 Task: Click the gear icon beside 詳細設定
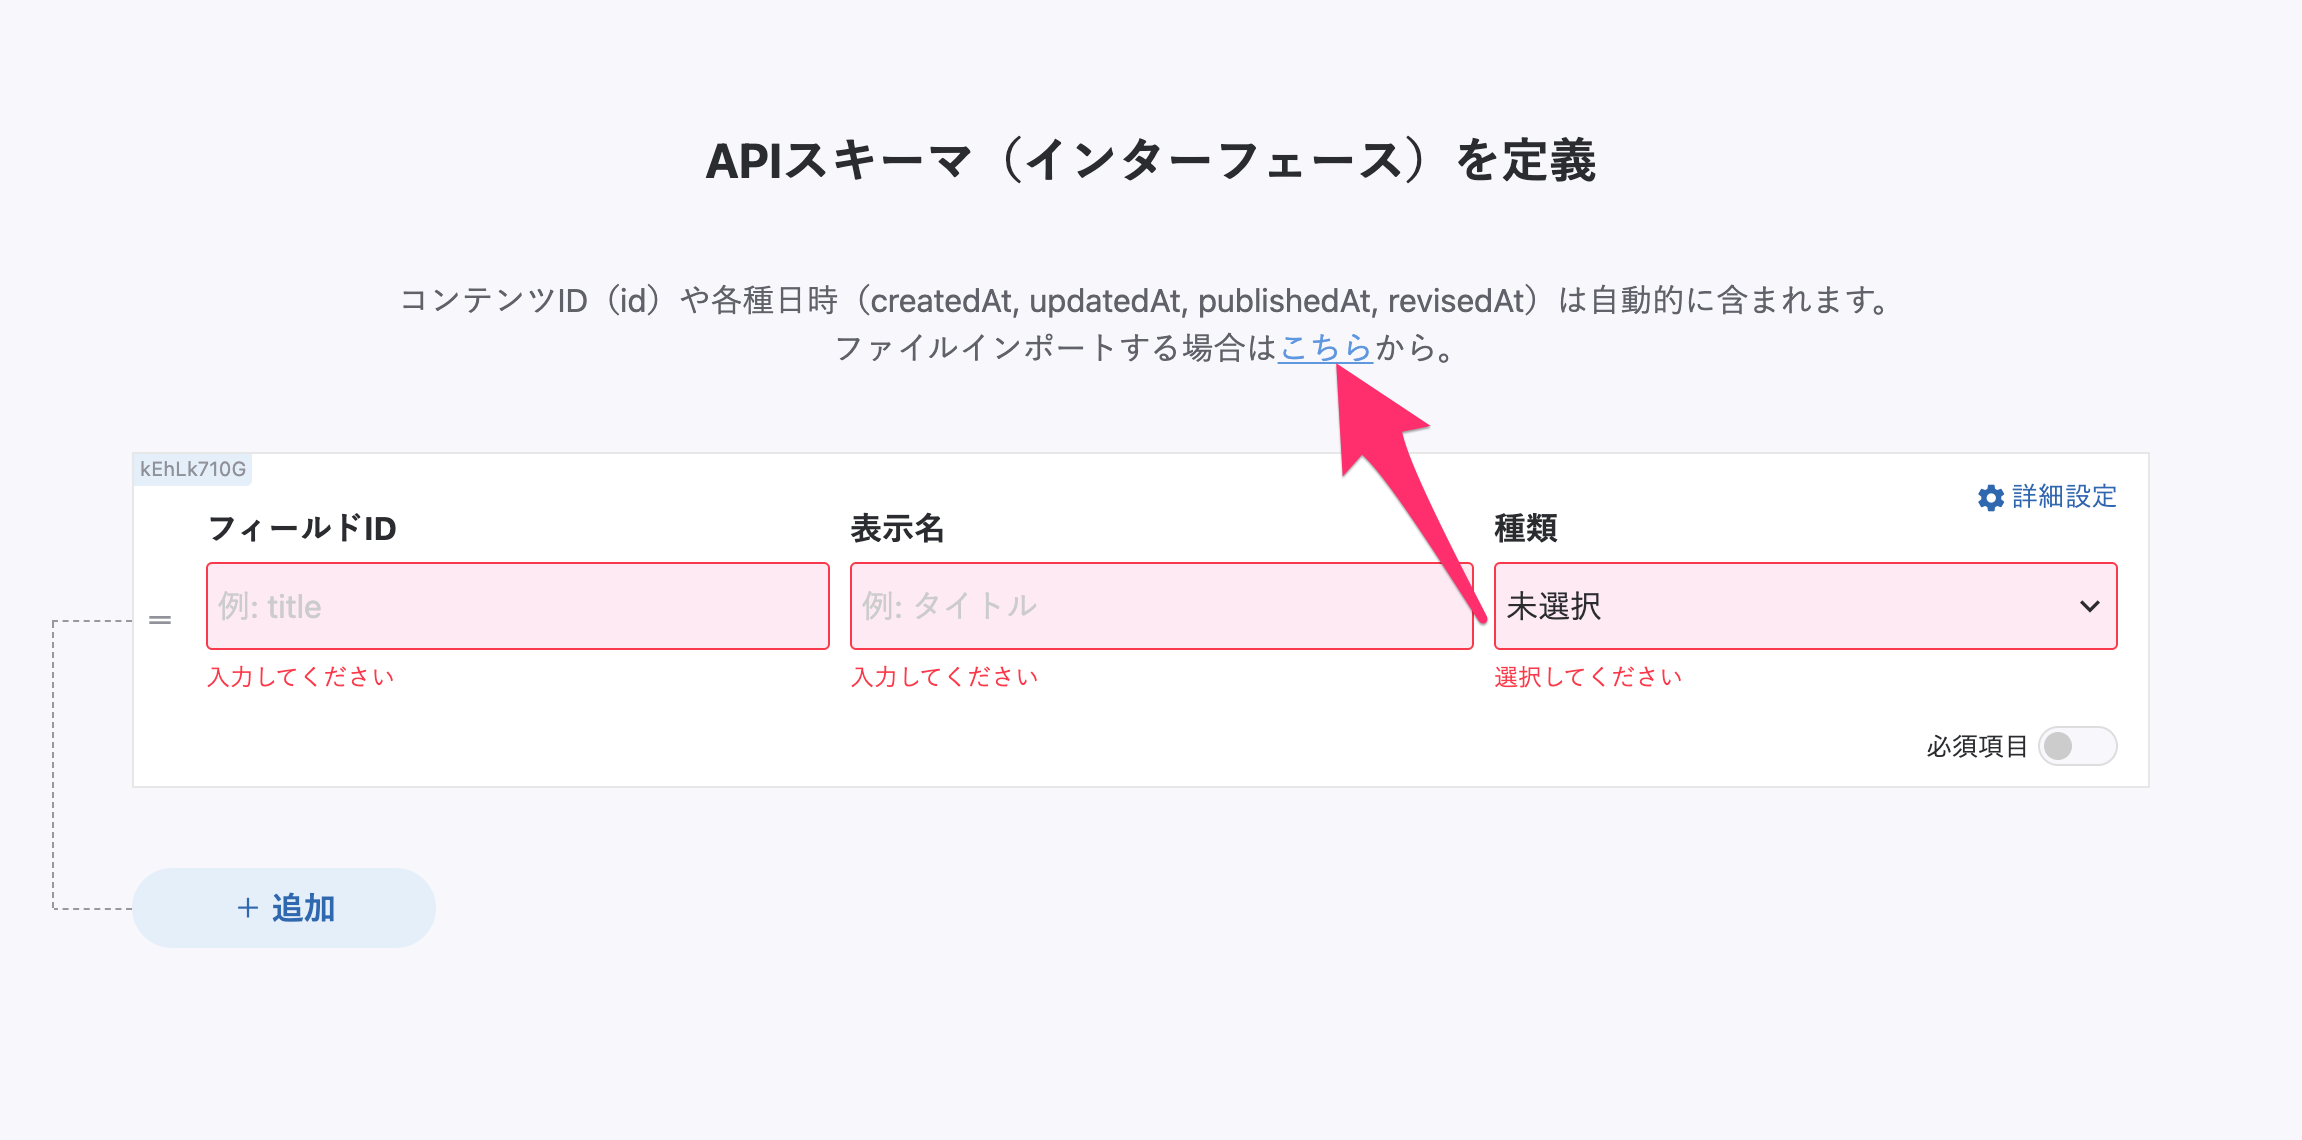(x=1990, y=498)
